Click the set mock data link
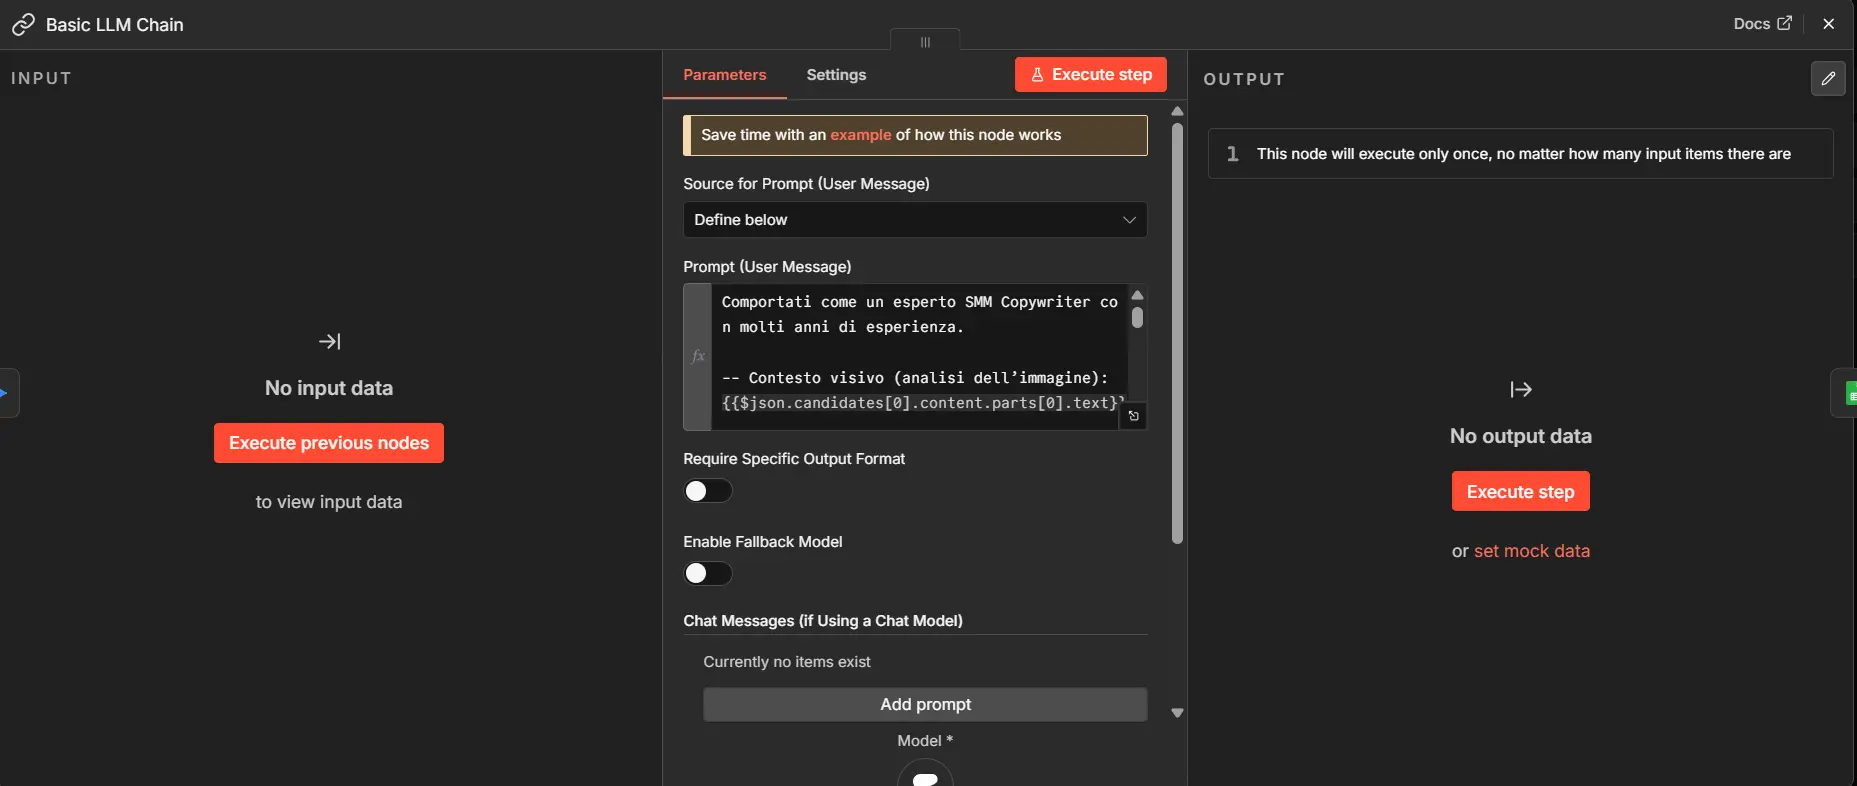 [x=1532, y=551]
